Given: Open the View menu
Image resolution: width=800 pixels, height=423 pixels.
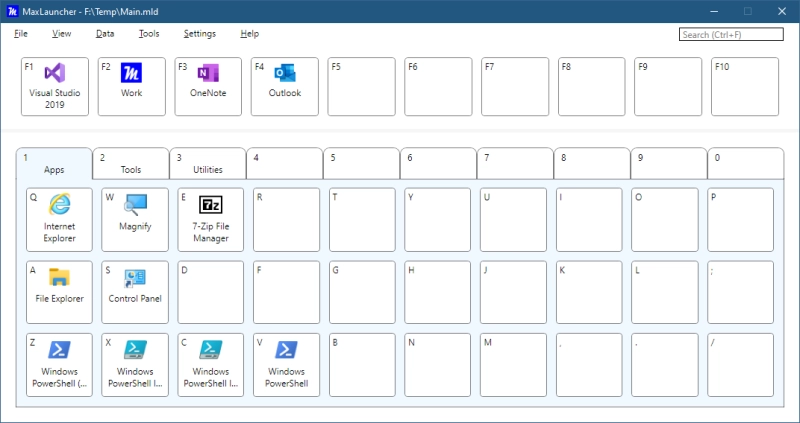Looking at the screenshot, I should pyautogui.click(x=62, y=34).
